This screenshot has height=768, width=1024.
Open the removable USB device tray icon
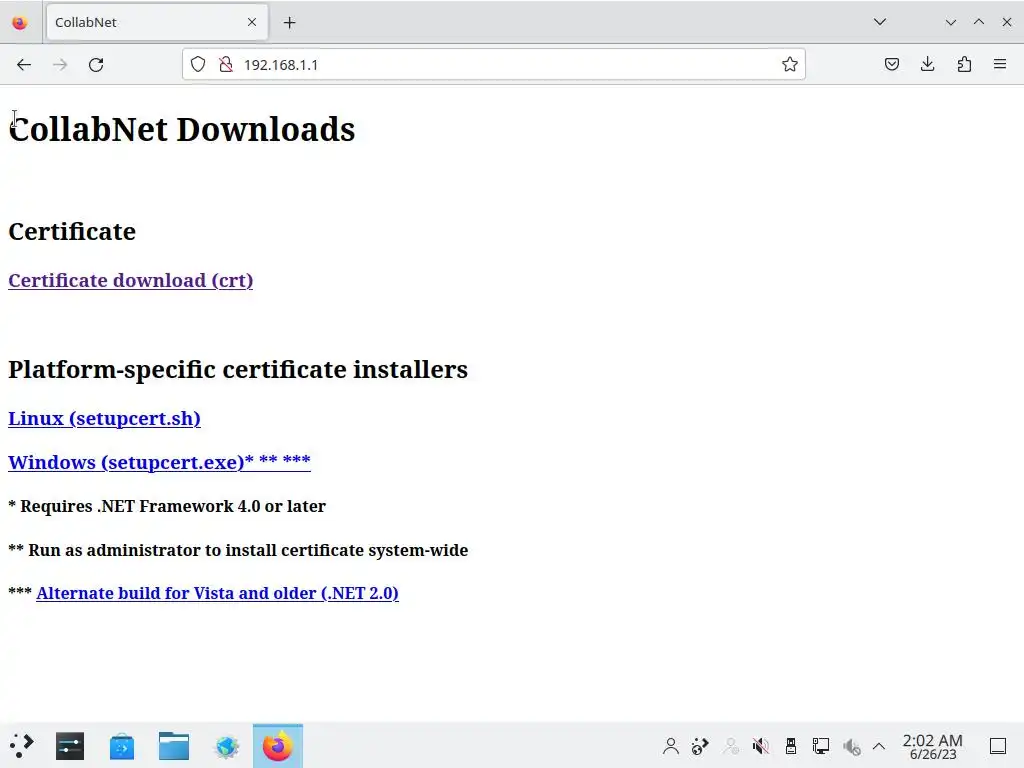[x=790, y=746]
